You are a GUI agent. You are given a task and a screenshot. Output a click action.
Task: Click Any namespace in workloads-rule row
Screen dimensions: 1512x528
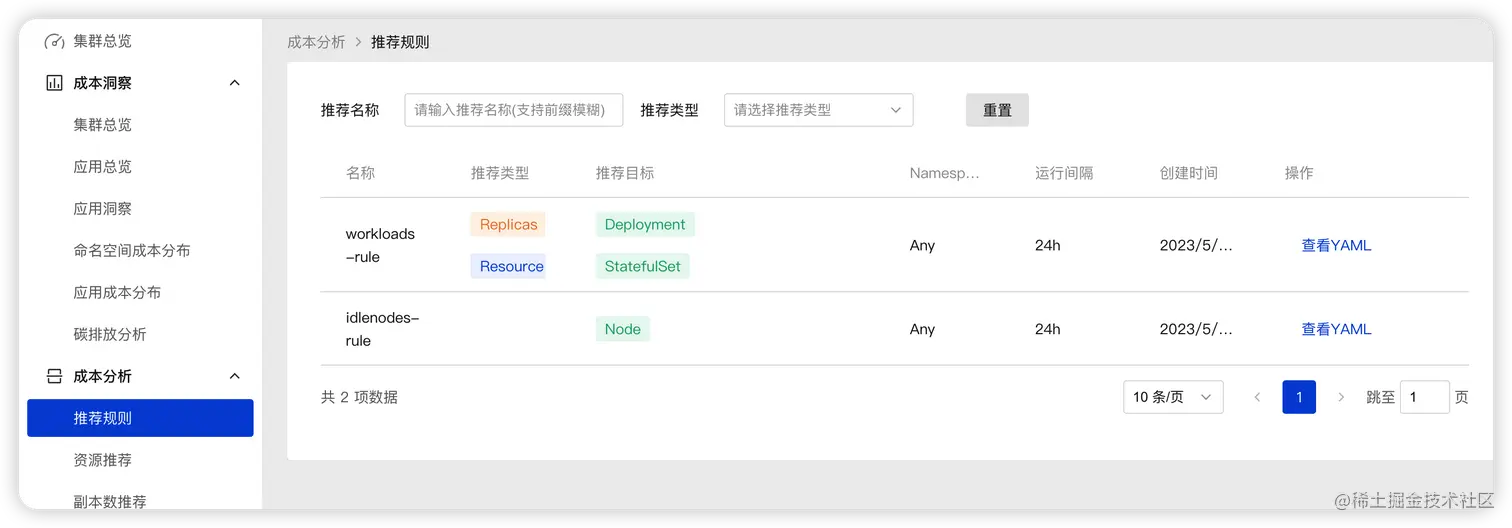922,245
